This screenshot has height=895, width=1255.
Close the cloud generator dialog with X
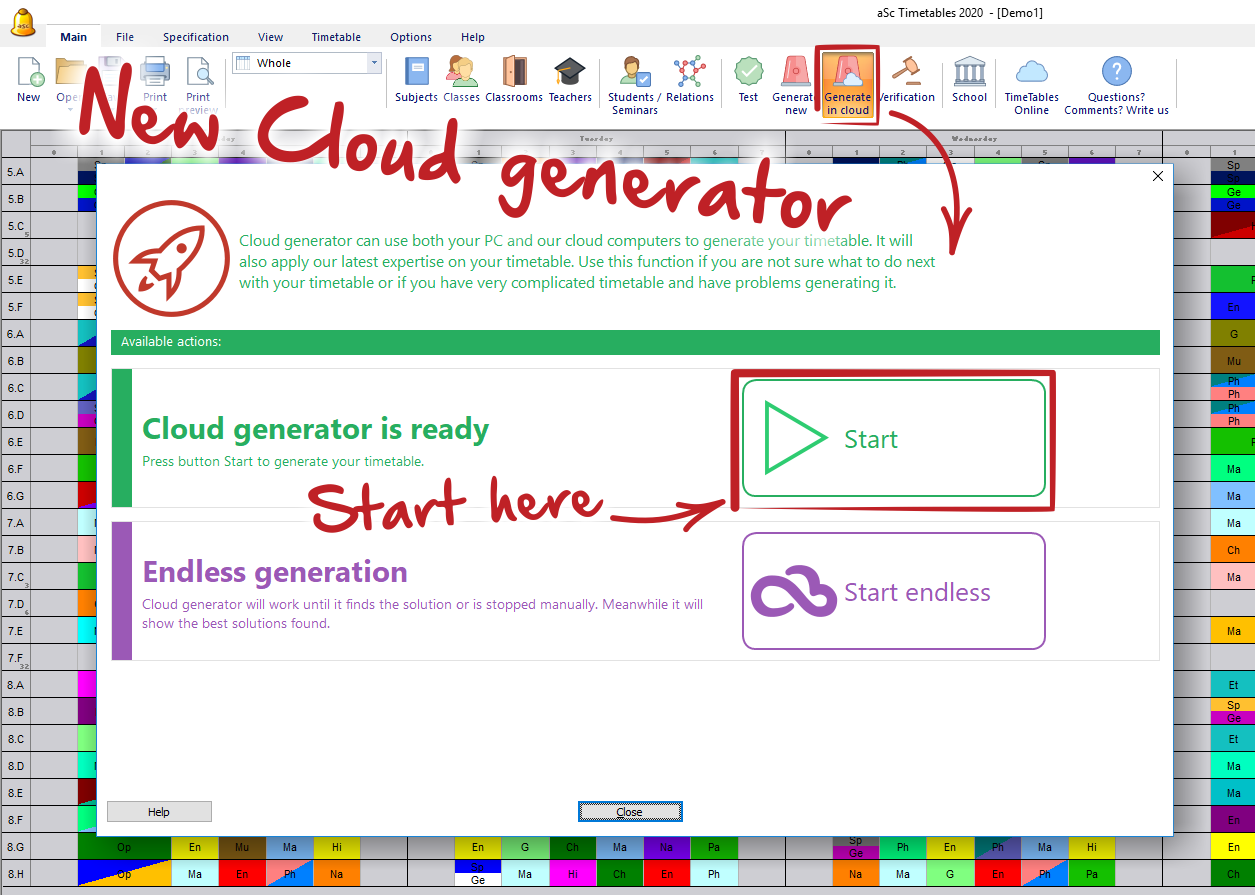pos(1158,176)
